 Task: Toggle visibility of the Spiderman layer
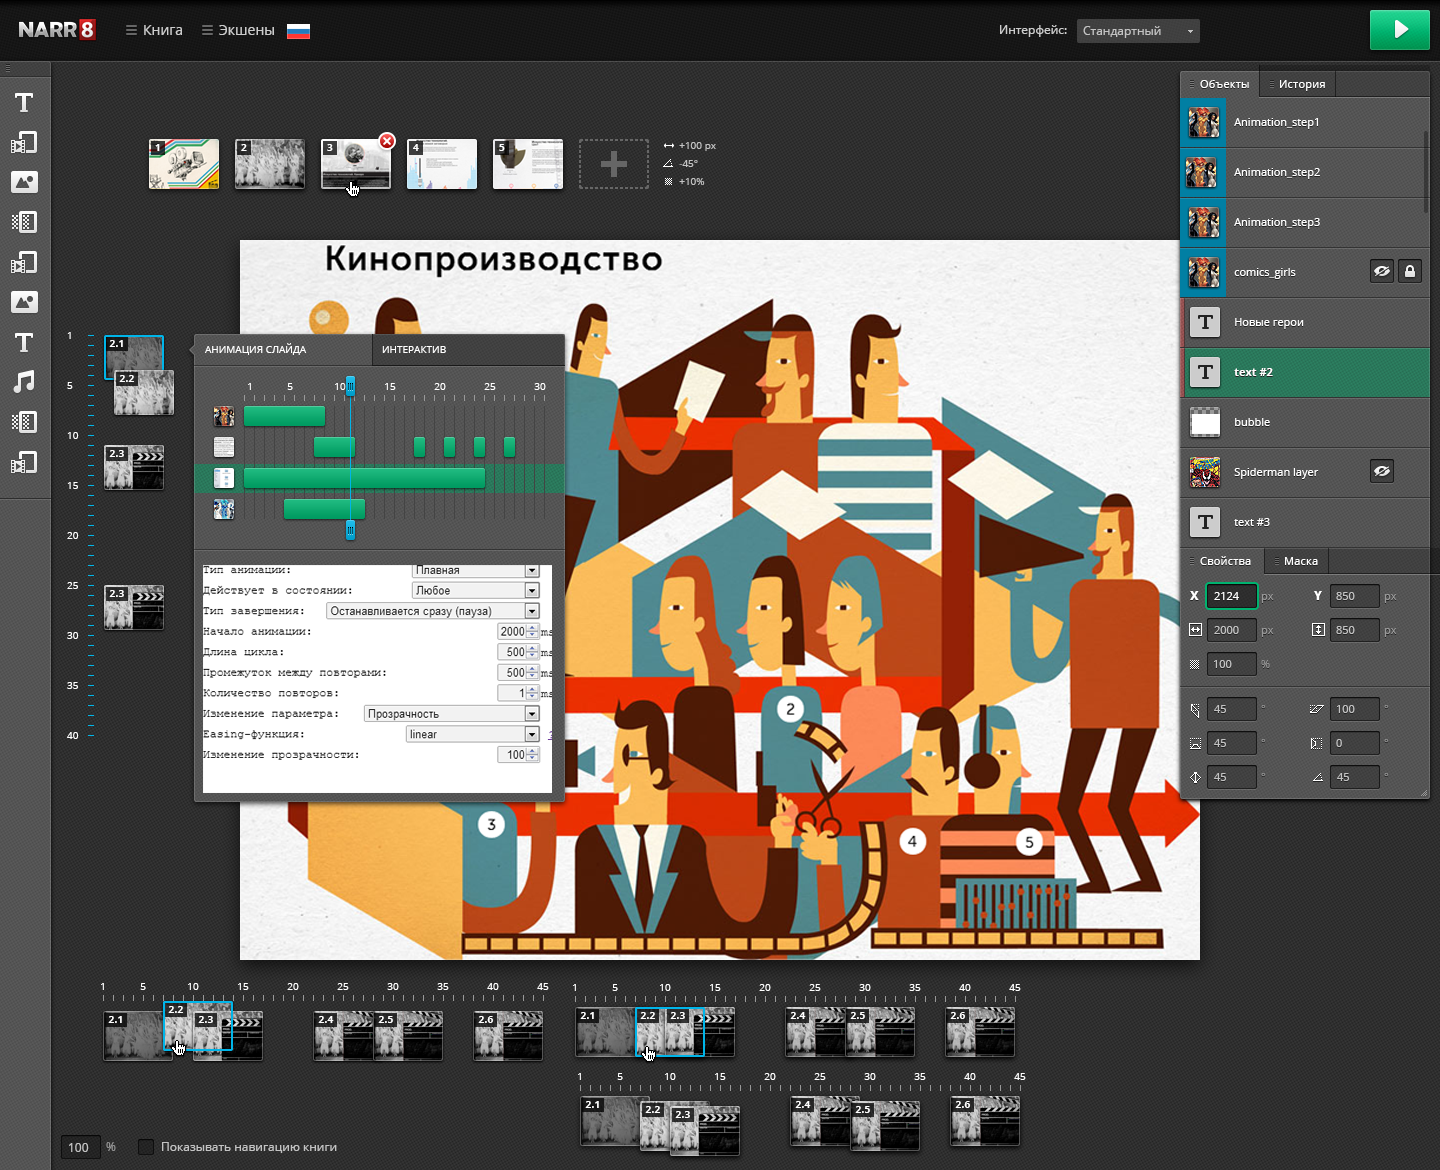click(1382, 471)
